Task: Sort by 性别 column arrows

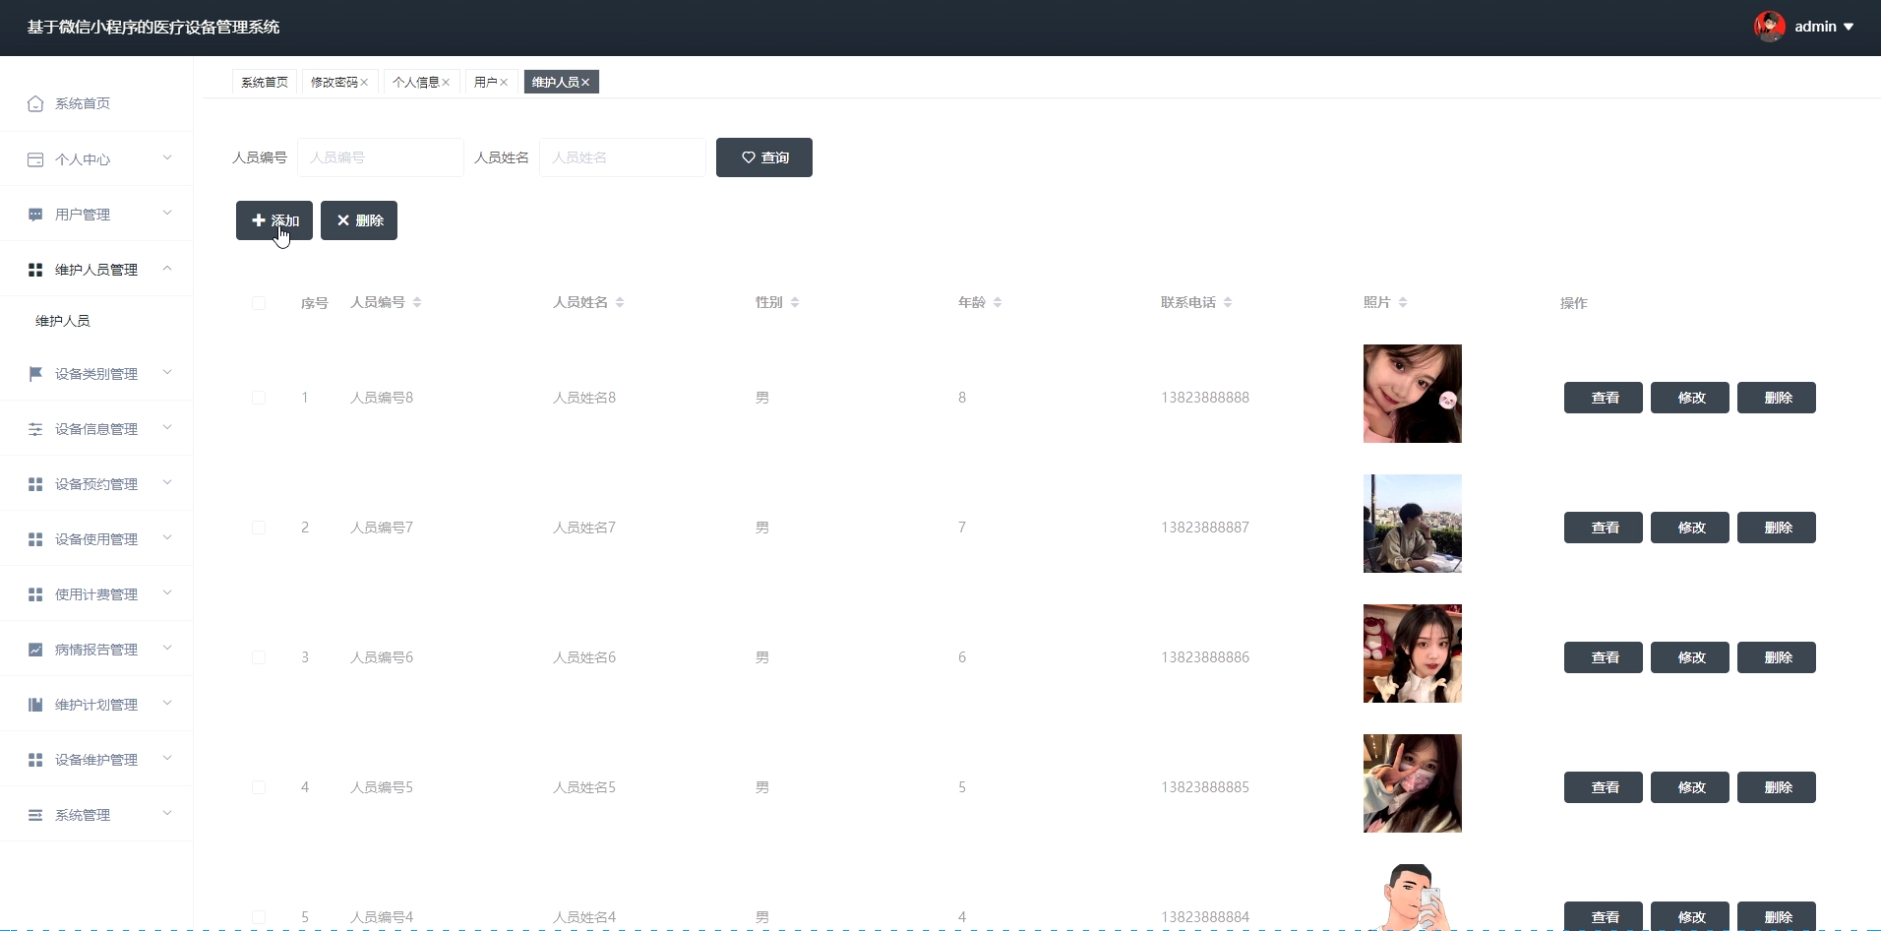Action: coord(795,302)
